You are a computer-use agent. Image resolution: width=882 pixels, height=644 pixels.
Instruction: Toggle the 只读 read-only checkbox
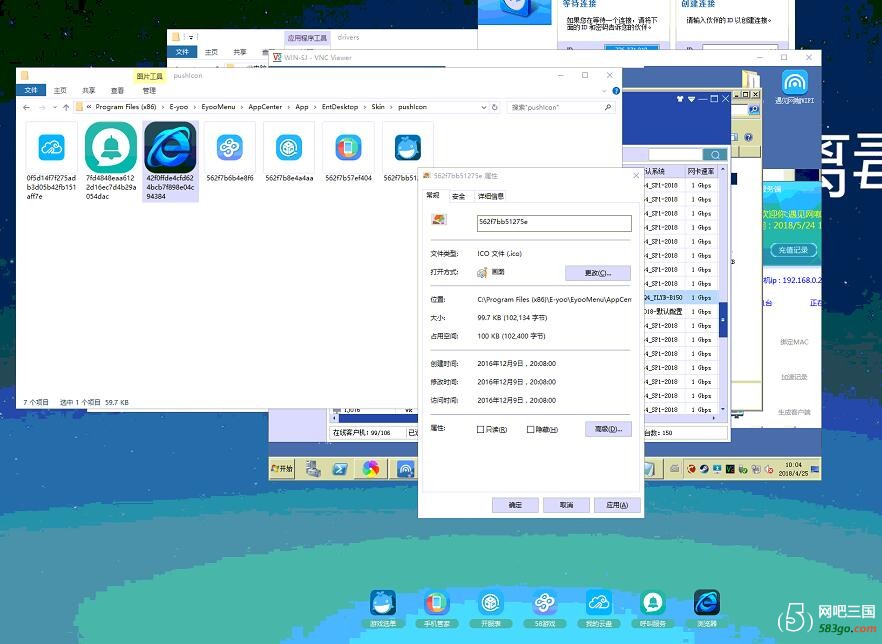coord(480,430)
